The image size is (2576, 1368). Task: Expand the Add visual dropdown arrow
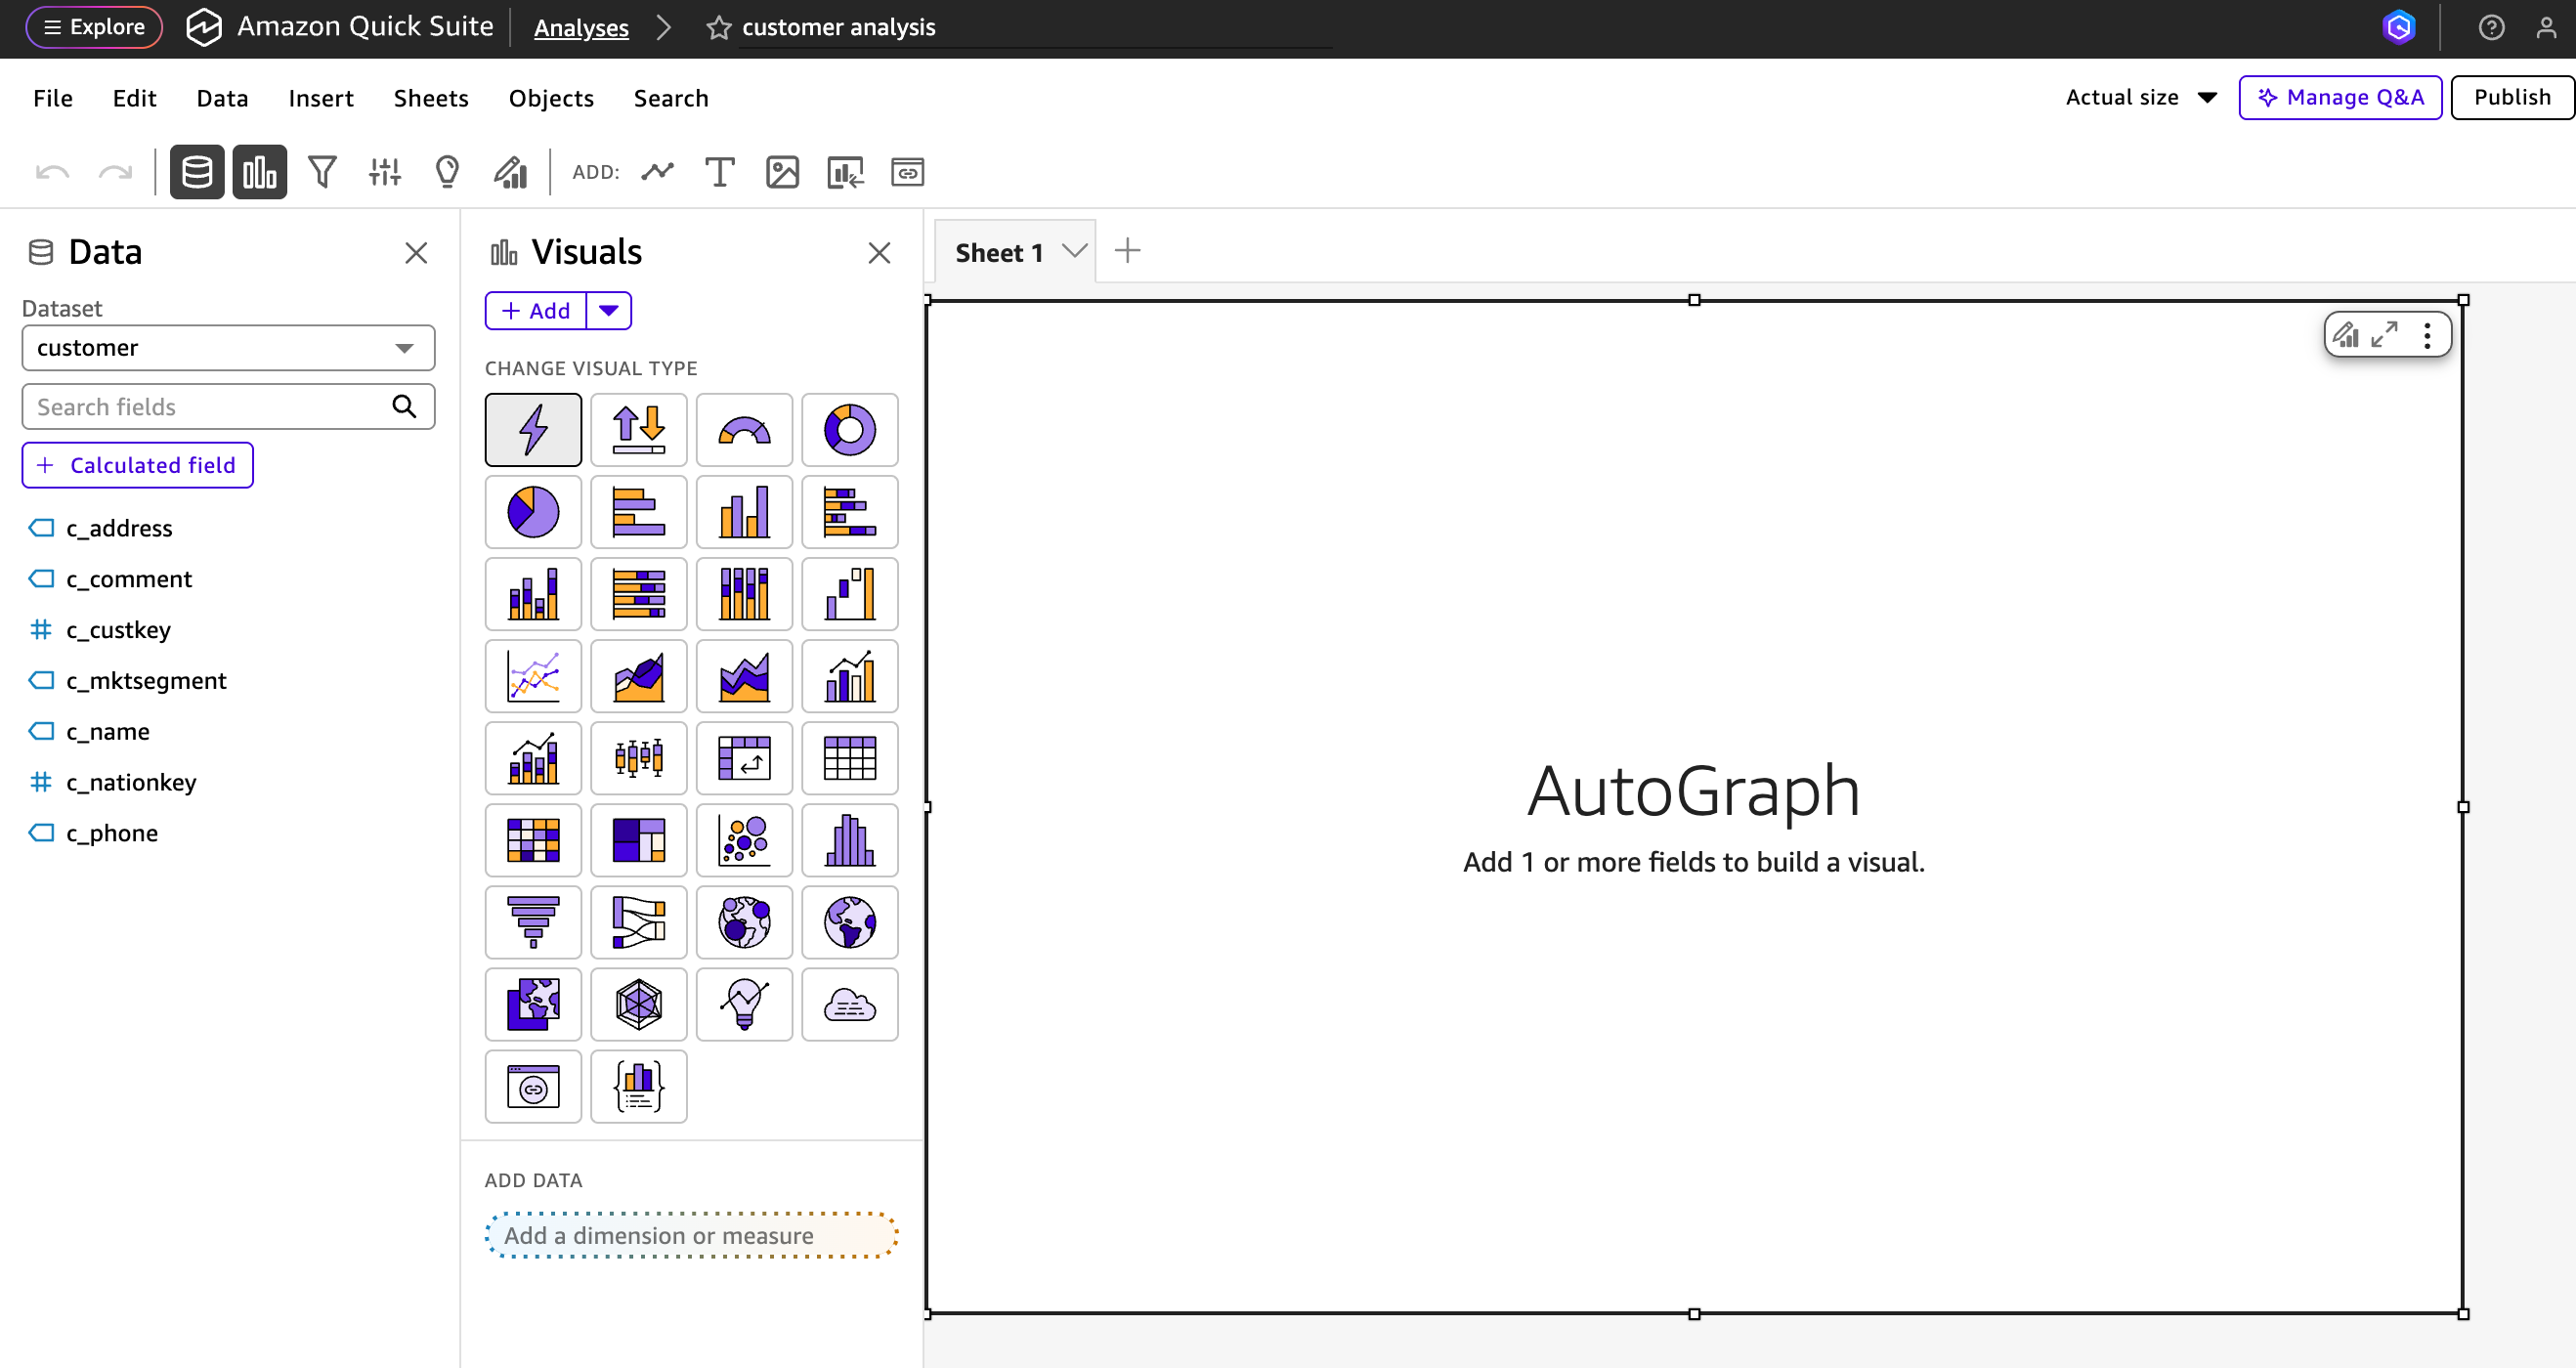[608, 311]
